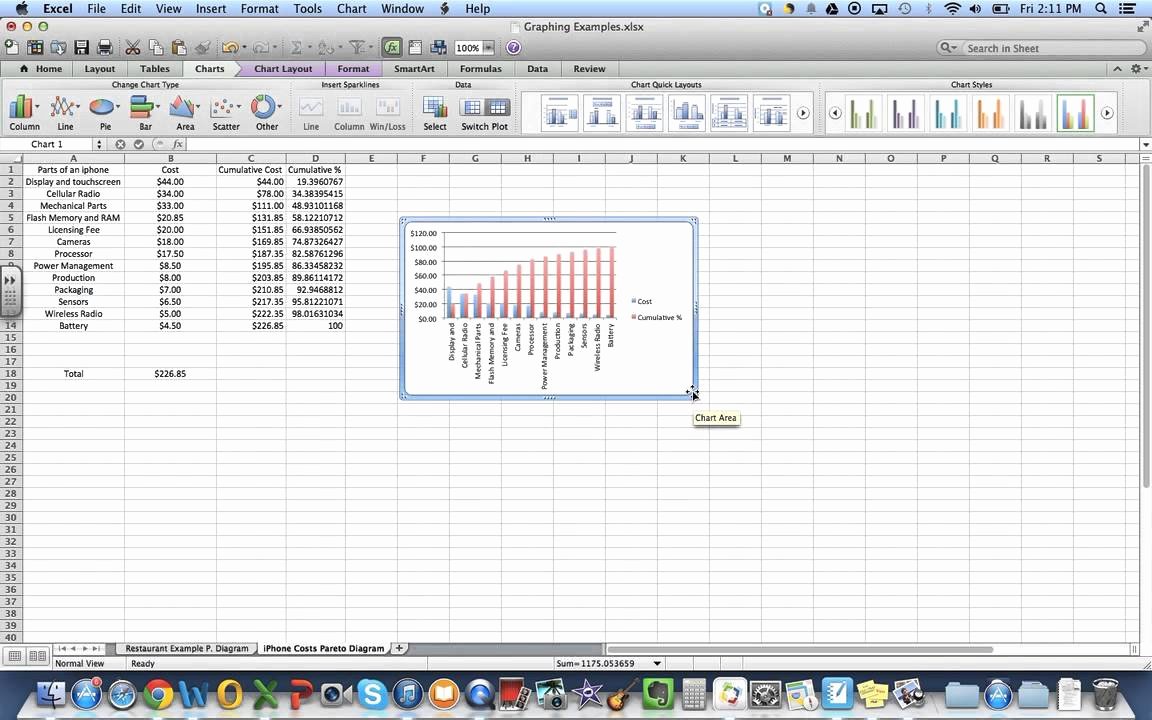The image size is (1152, 720).
Task: Open the Data ribbon tab
Action: pos(537,68)
